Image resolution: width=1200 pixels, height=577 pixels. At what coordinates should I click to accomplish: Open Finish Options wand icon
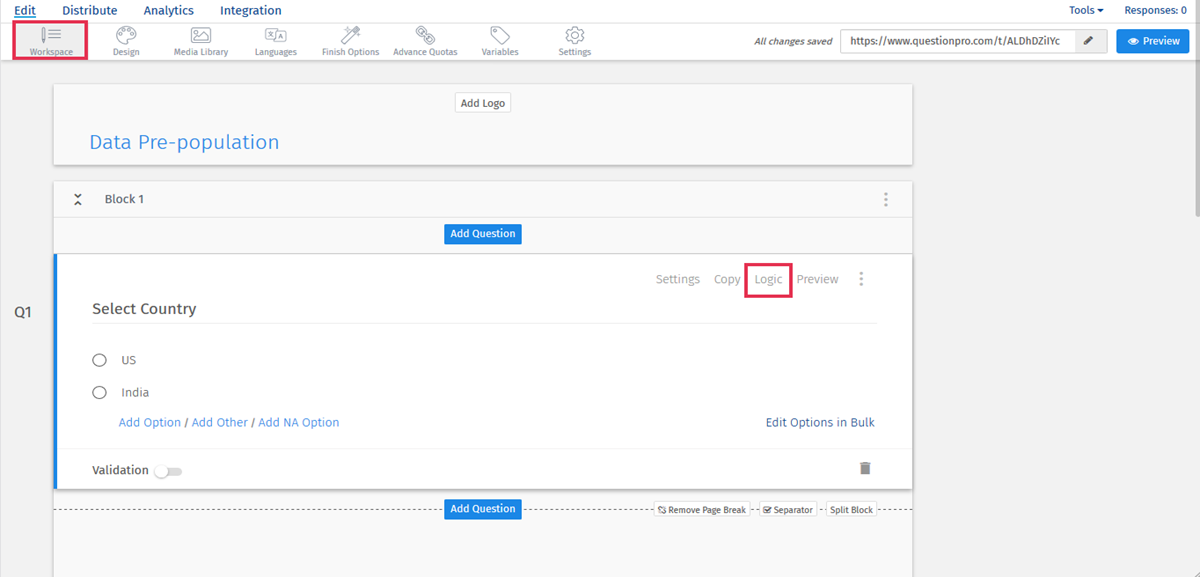click(350, 36)
